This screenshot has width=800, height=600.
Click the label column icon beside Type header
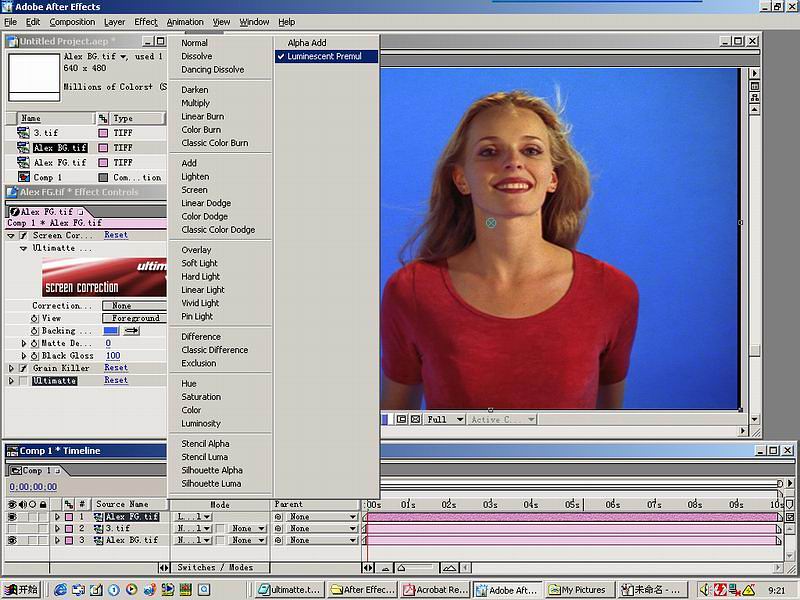click(103, 118)
